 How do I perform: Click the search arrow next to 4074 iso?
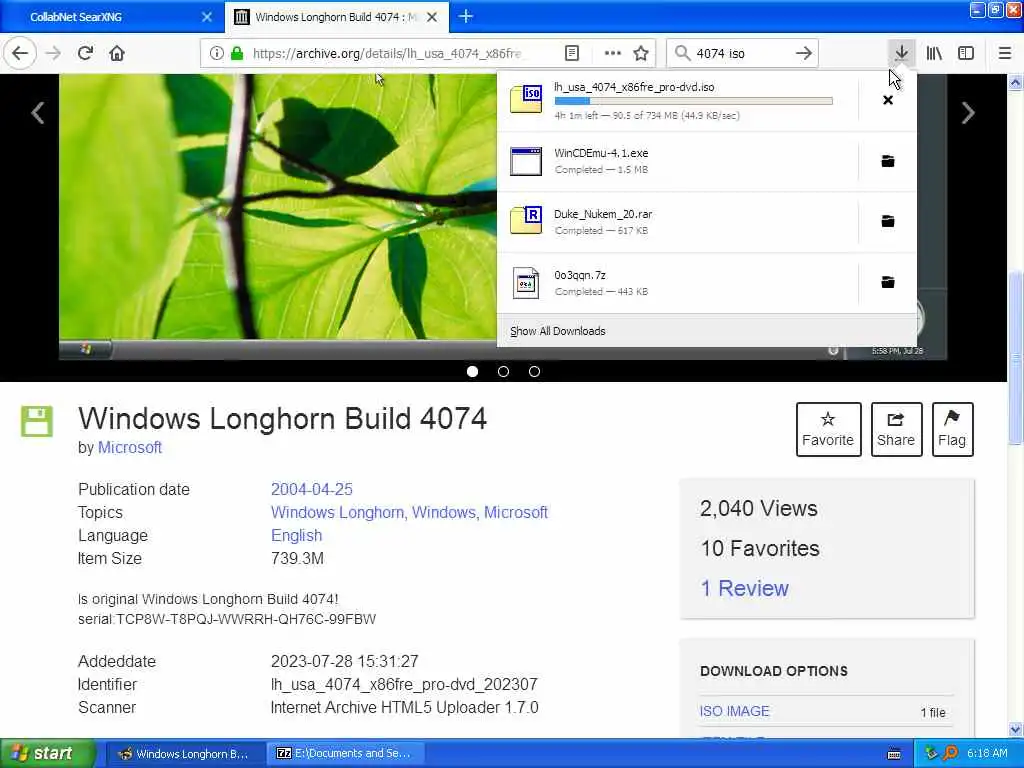click(x=804, y=54)
